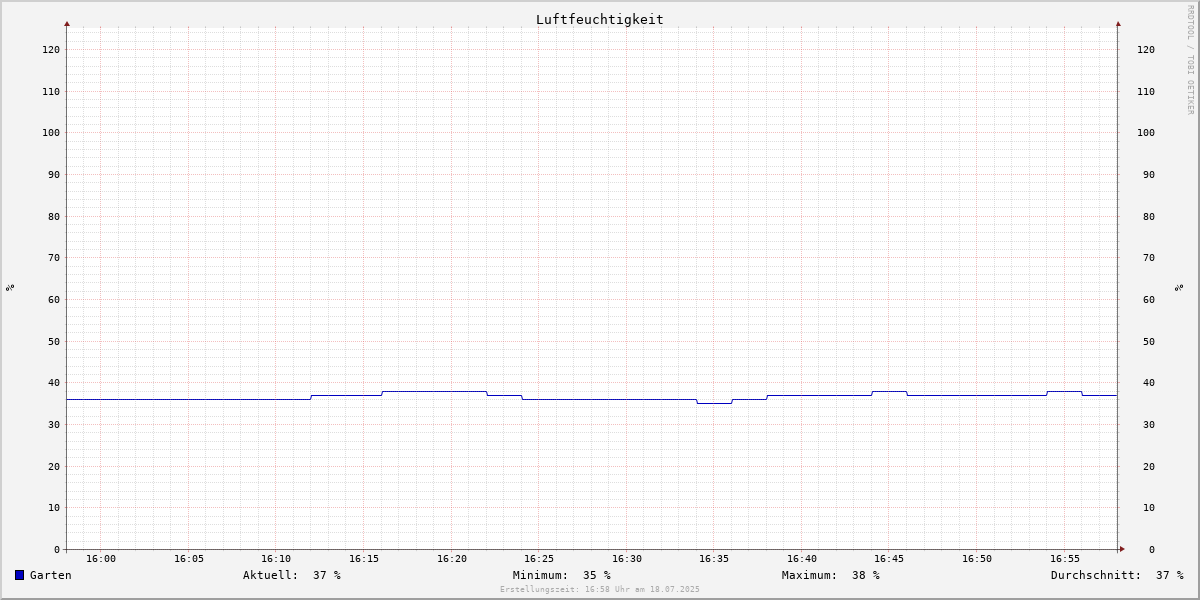Viewport: 1200px width, 600px height.
Task: Select the 'Garten' legend label
Action: point(51,575)
